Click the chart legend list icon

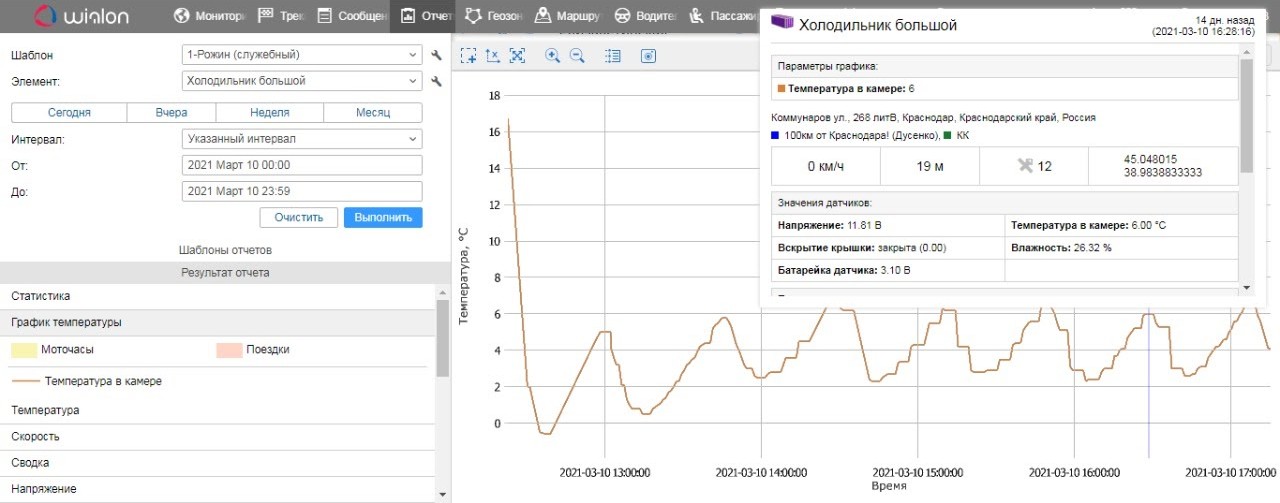click(613, 56)
